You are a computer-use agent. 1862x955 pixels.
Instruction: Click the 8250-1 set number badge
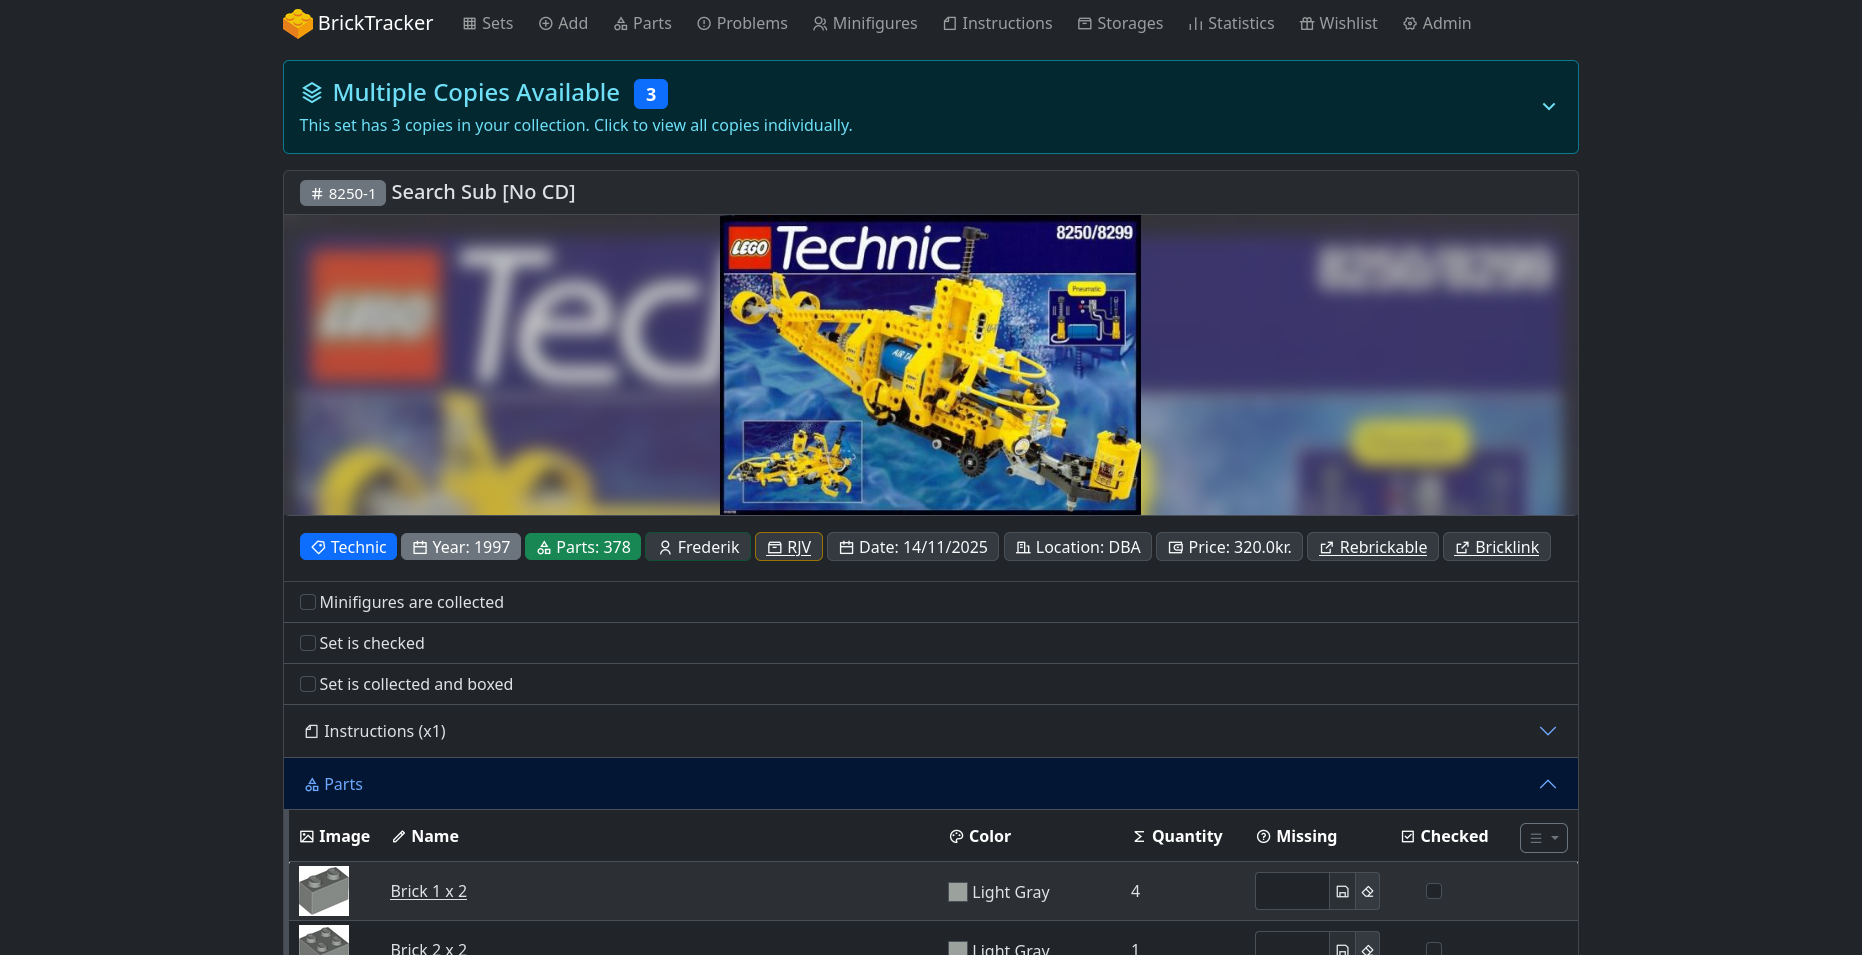[x=342, y=193]
